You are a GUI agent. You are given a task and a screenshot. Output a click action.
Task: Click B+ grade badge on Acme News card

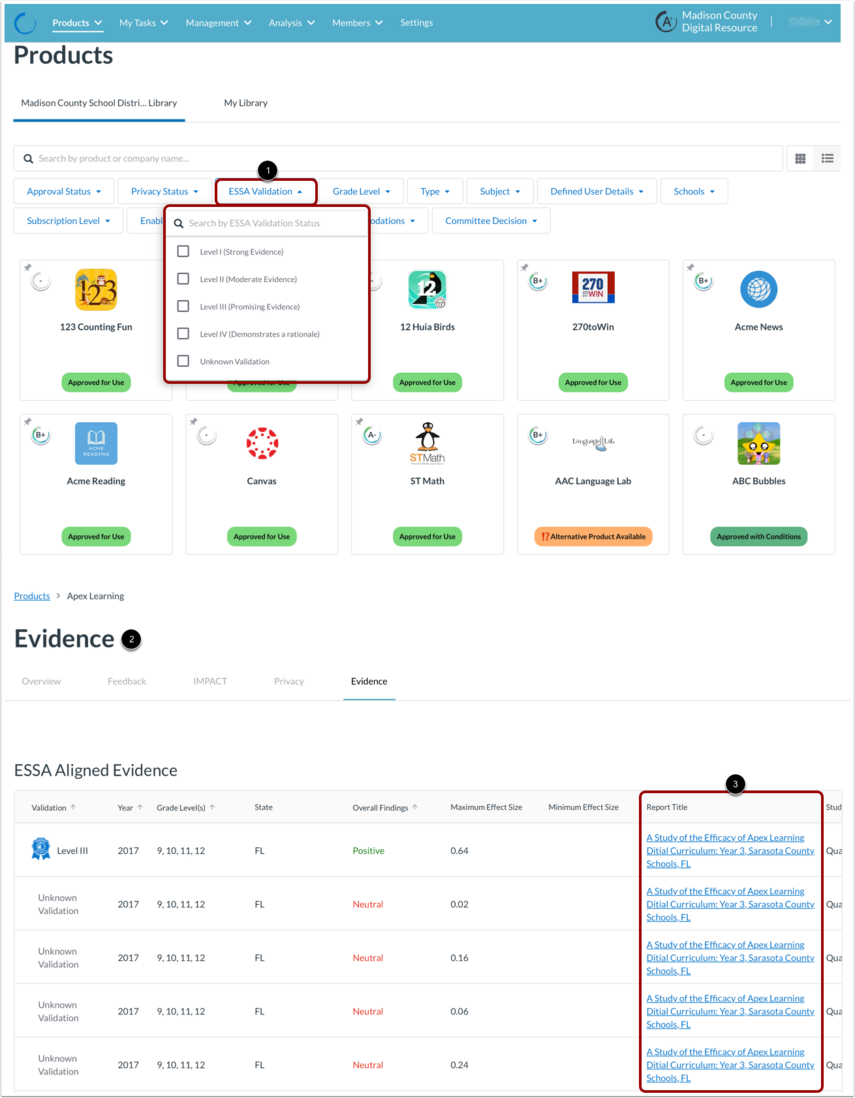click(704, 282)
